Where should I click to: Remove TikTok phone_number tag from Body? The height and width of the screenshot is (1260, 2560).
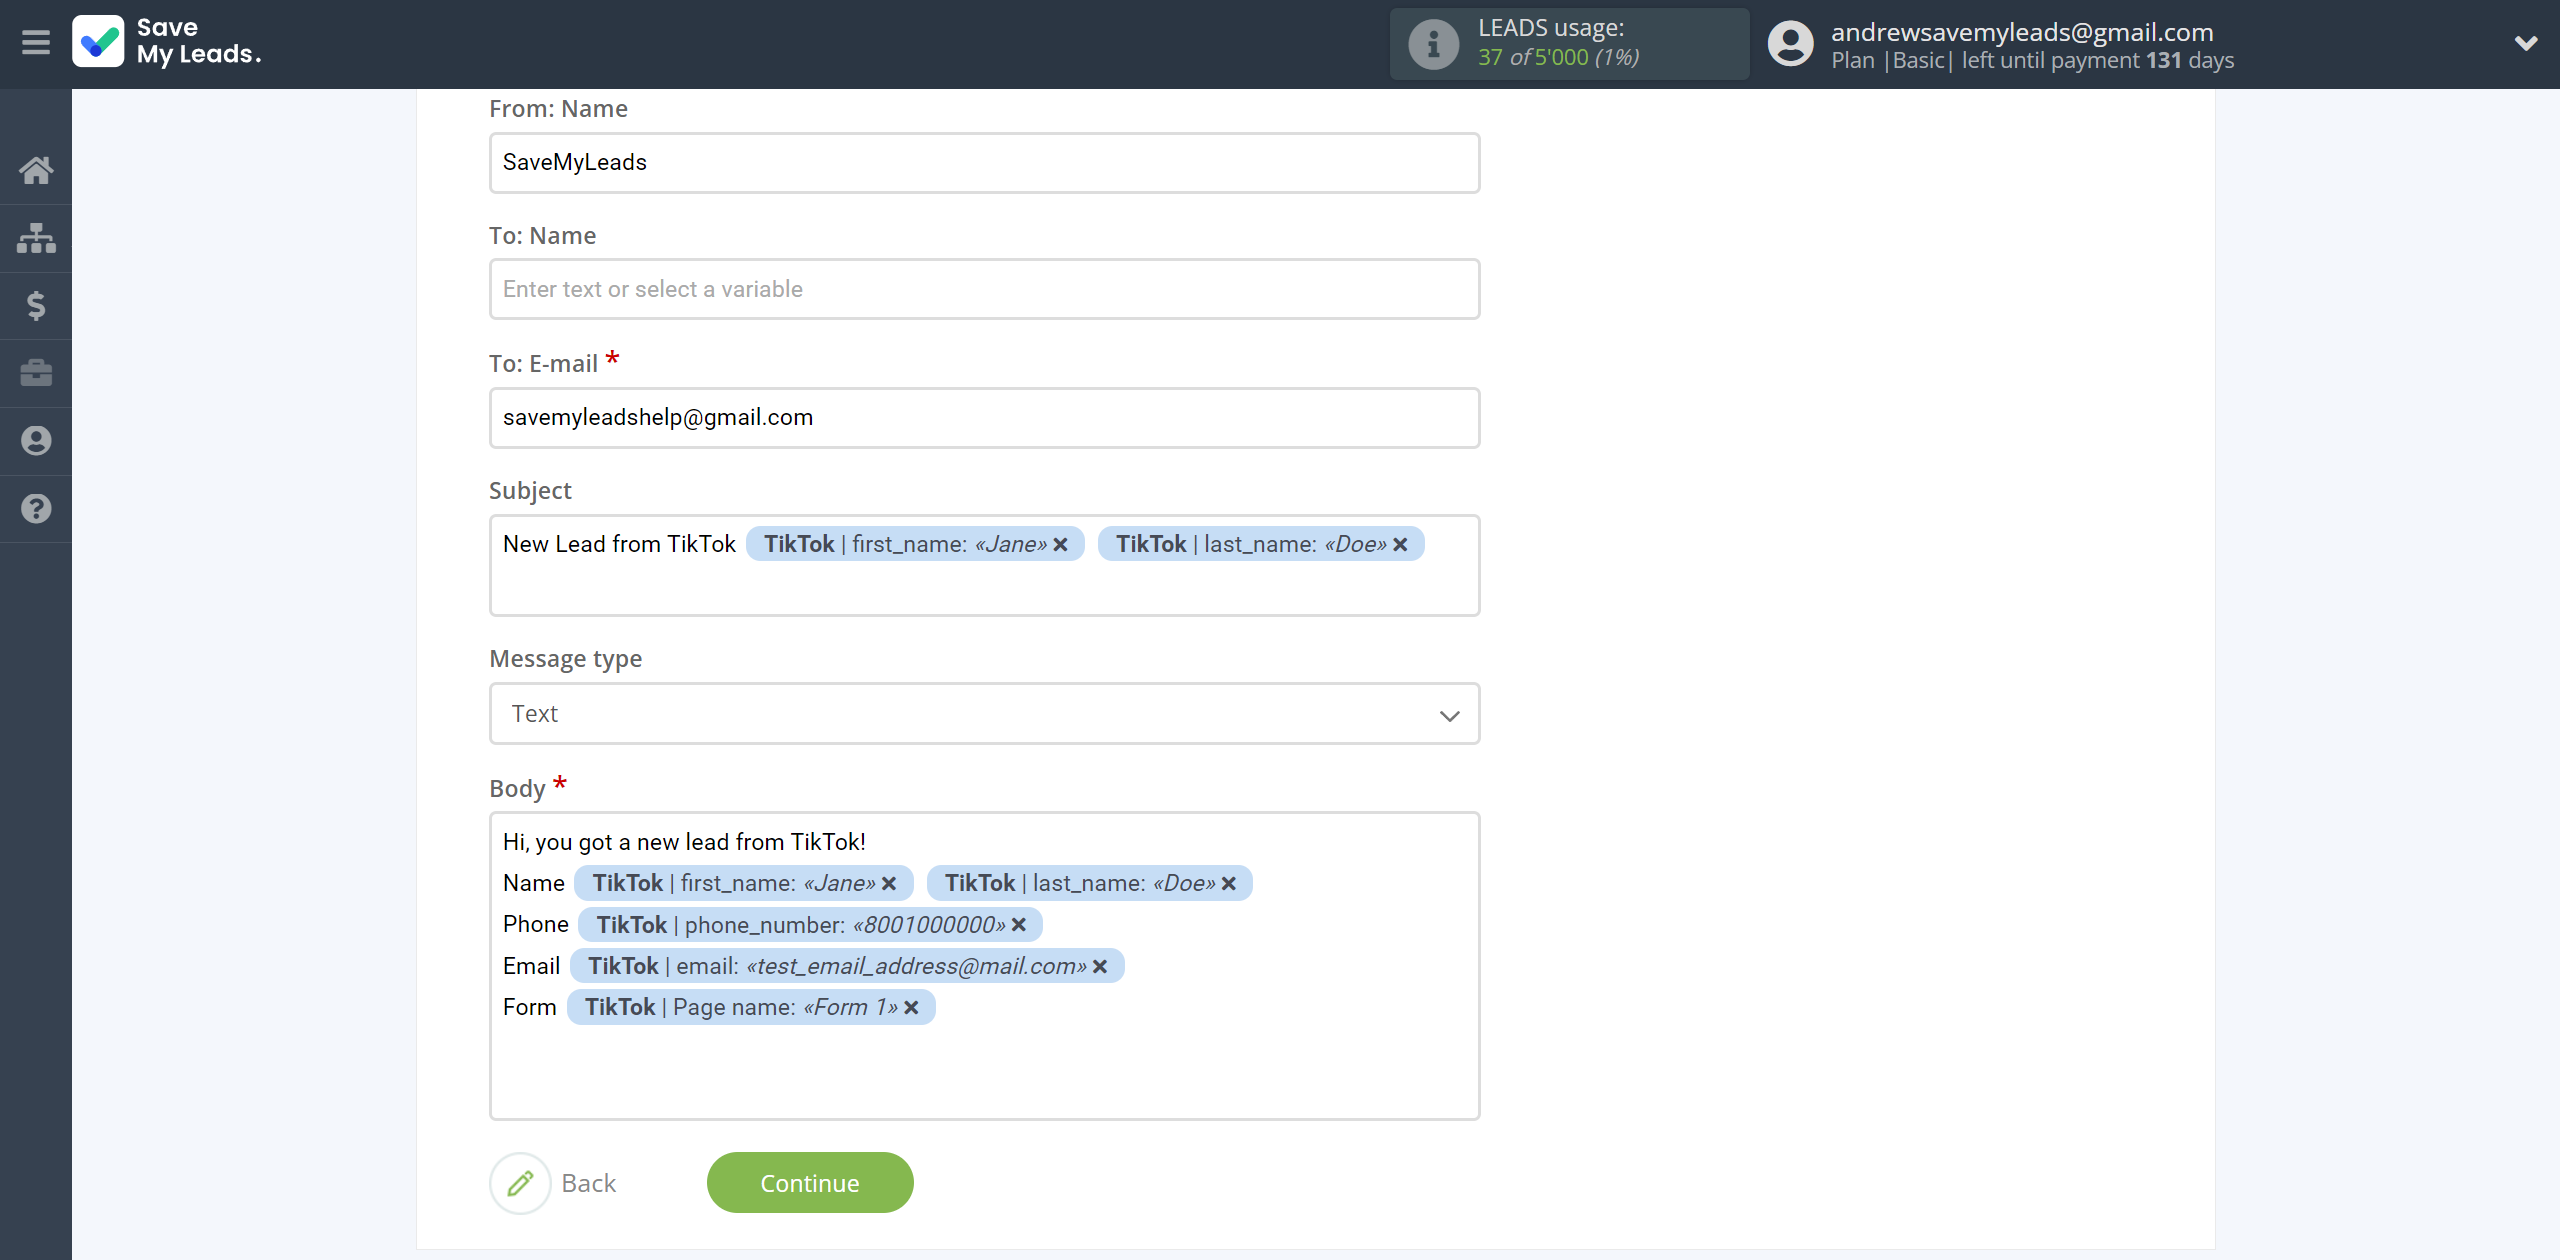[1020, 924]
